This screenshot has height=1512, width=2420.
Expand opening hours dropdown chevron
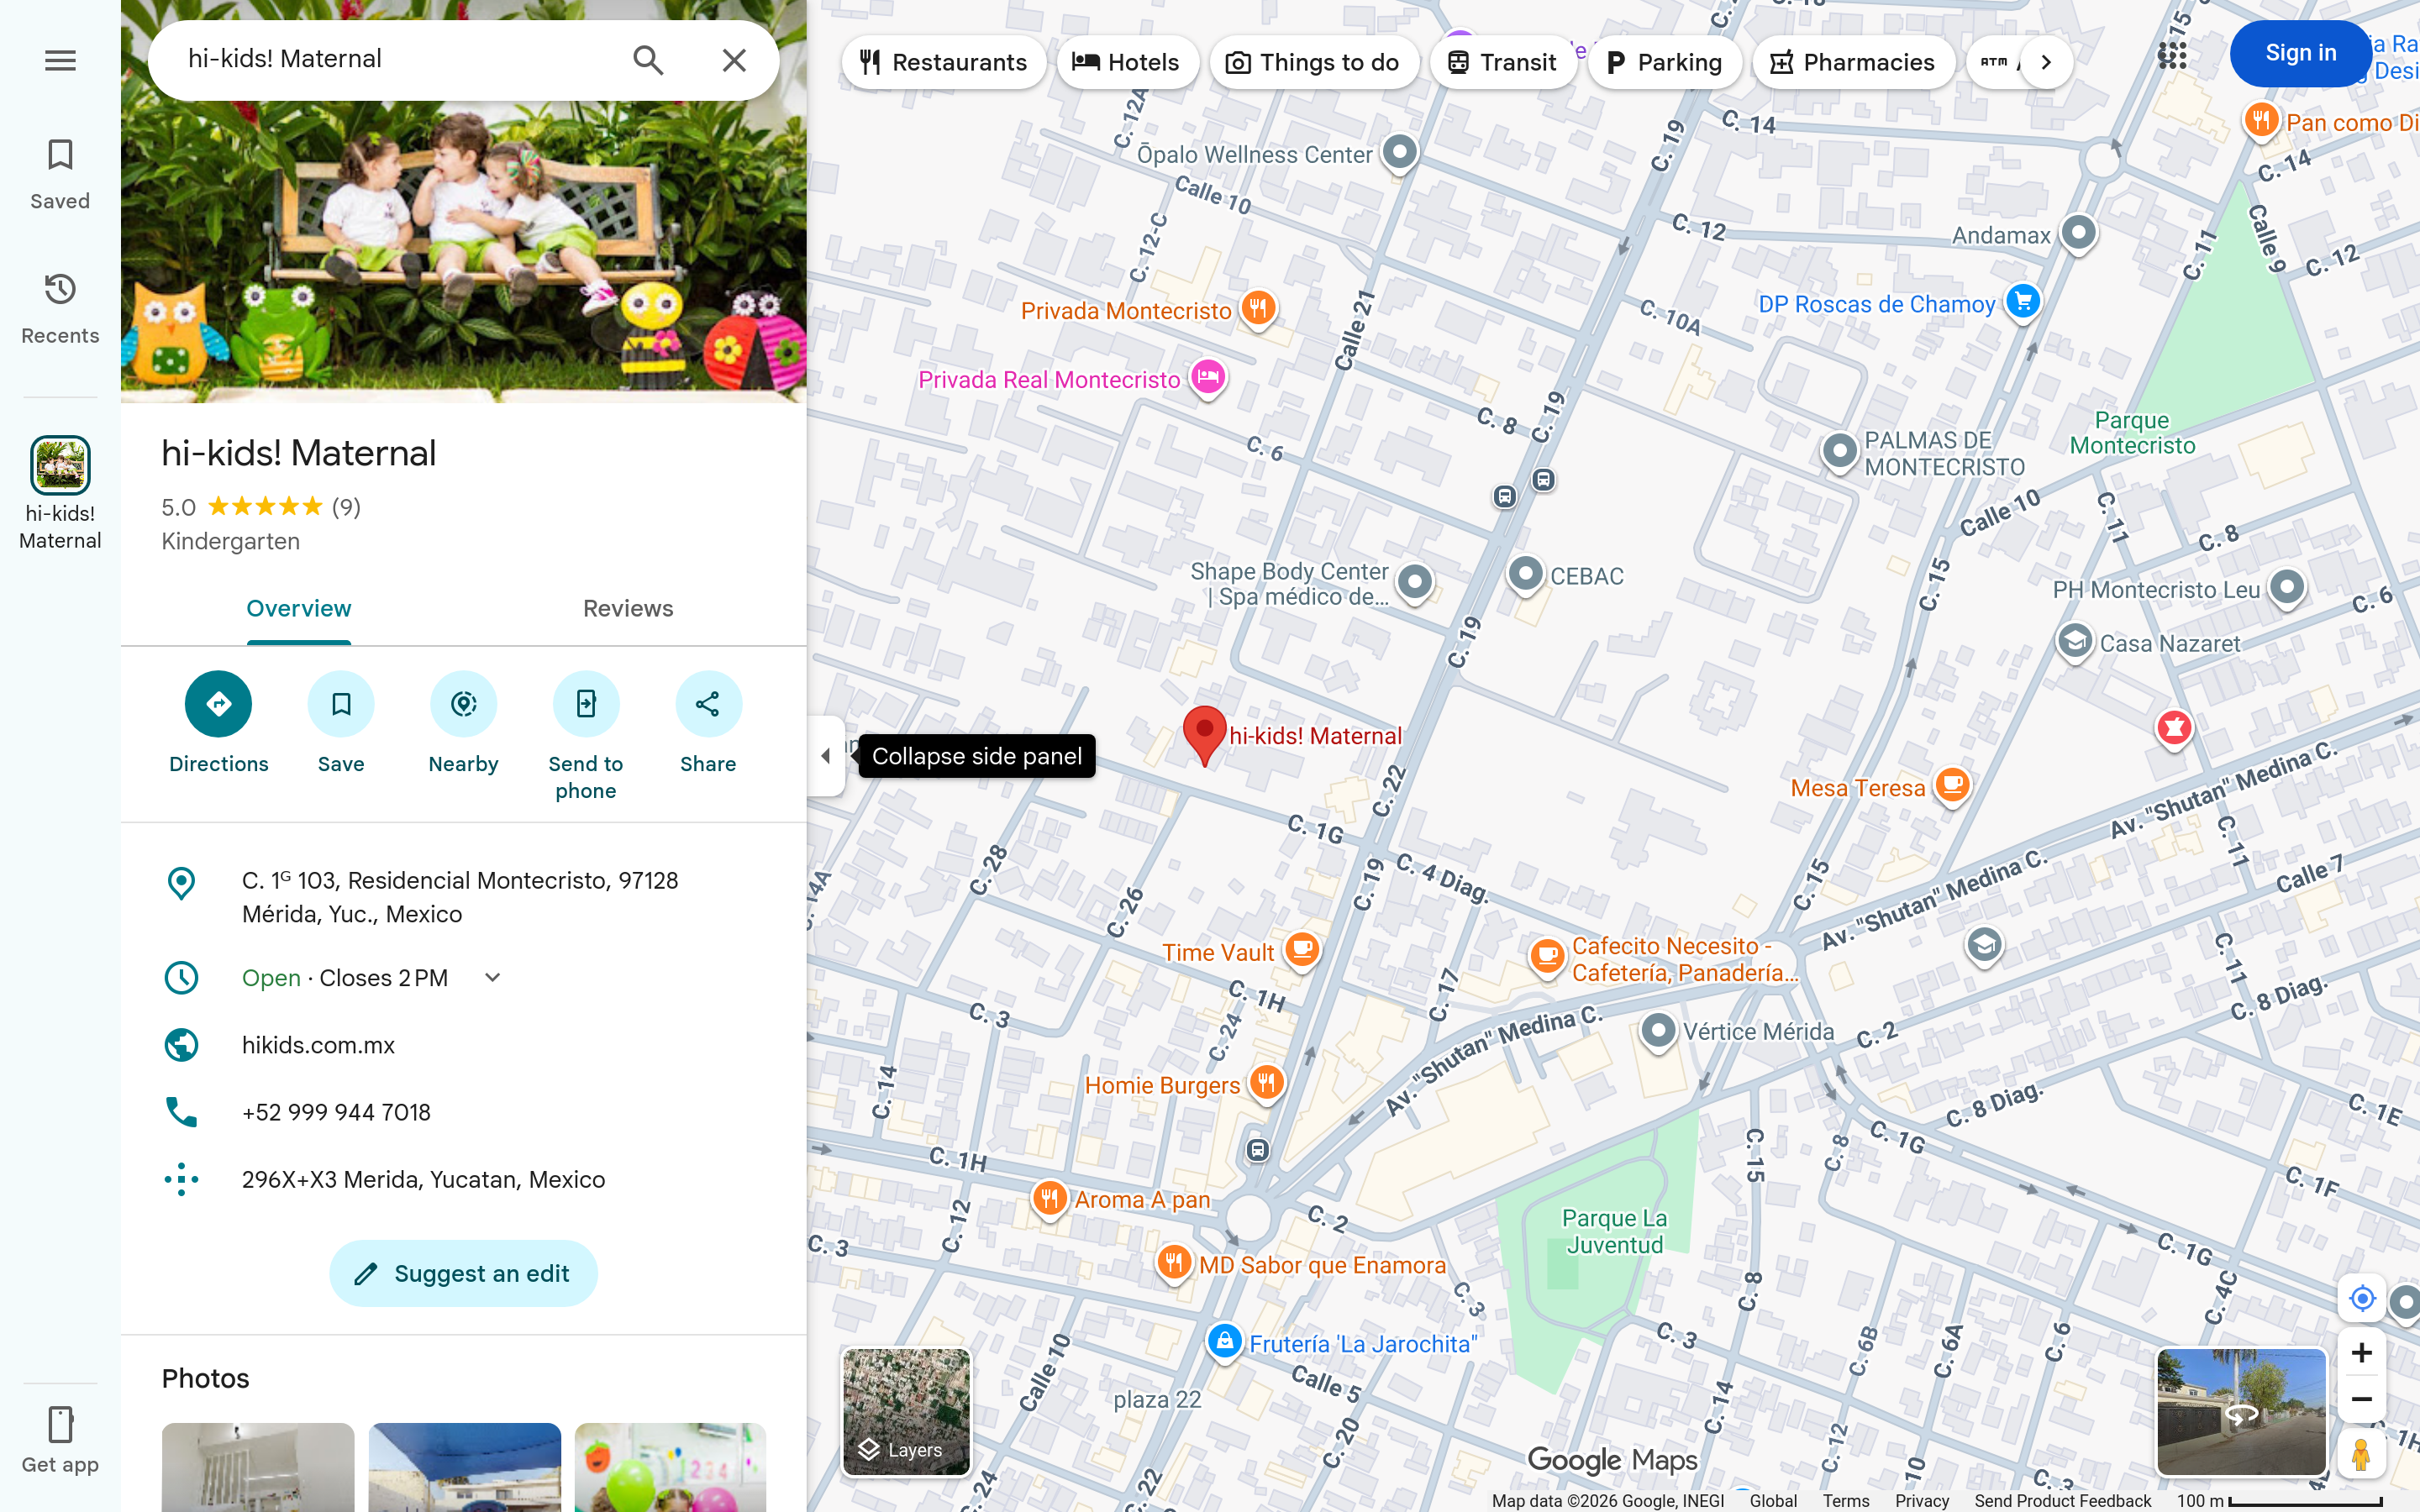click(x=492, y=978)
